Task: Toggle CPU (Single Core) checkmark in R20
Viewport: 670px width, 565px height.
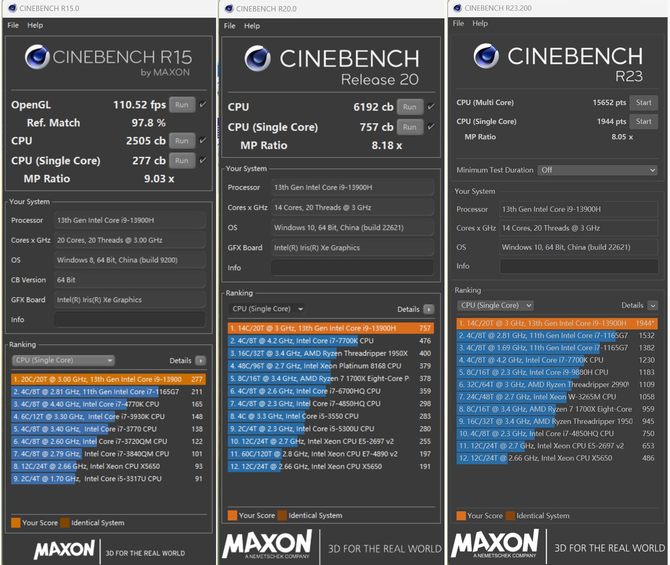Action: pos(431,127)
